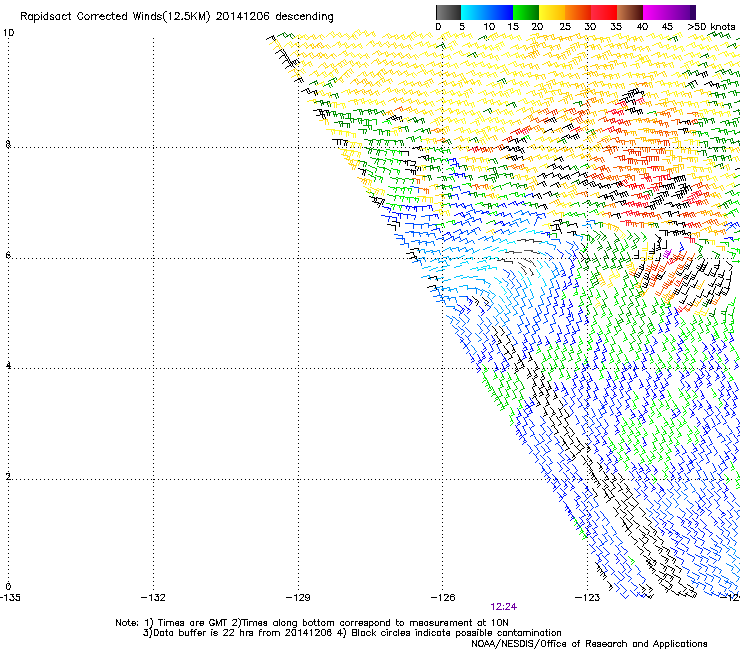Image resolution: width=740 pixels, height=650 pixels.
Task: Click the brown 35-40 knots color swatch
Action: point(630,12)
